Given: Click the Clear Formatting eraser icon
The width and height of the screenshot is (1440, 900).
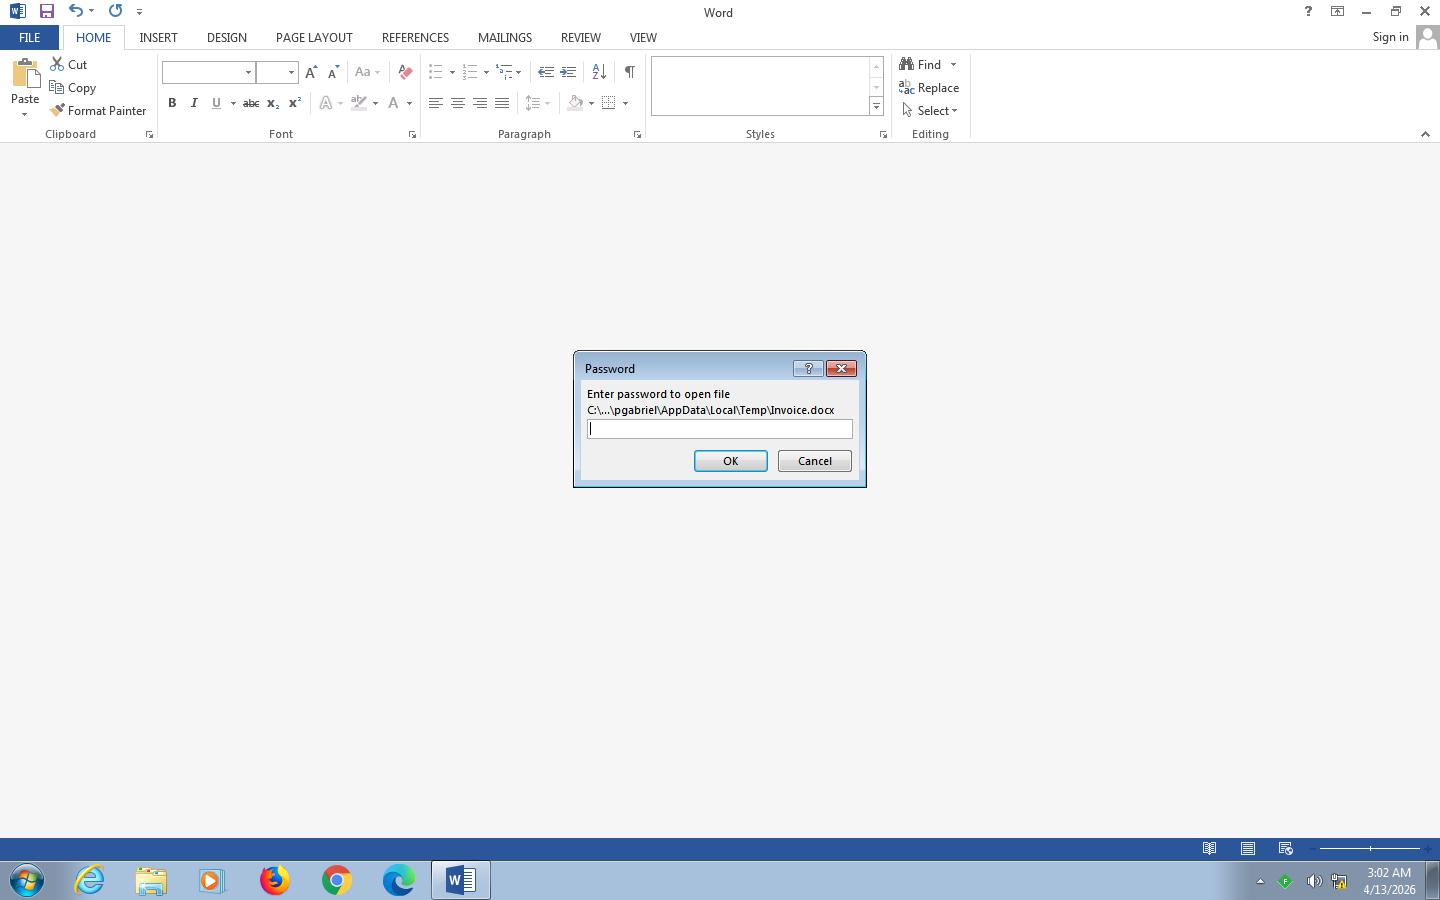Looking at the screenshot, I should click(x=405, y=72).
